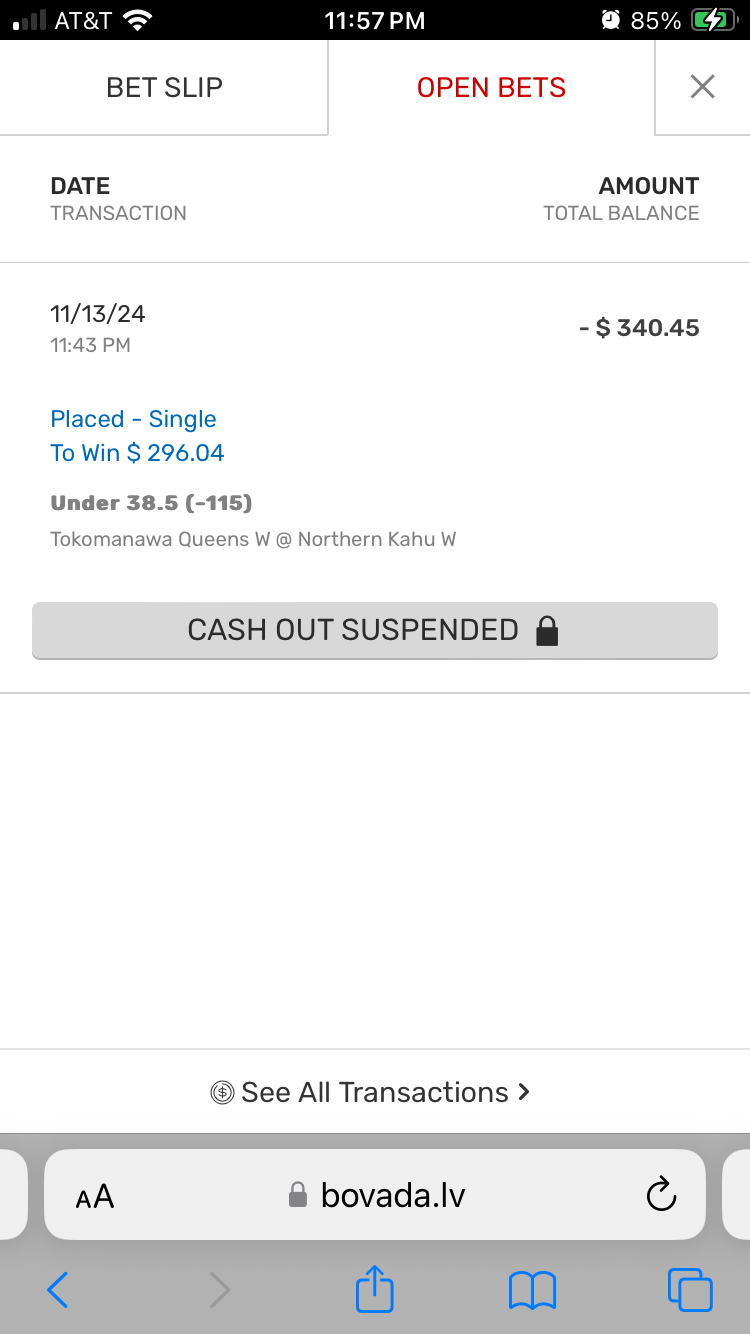Open See All Transactions link
Screen dimensions: 750x1334
pos(374,1092)
